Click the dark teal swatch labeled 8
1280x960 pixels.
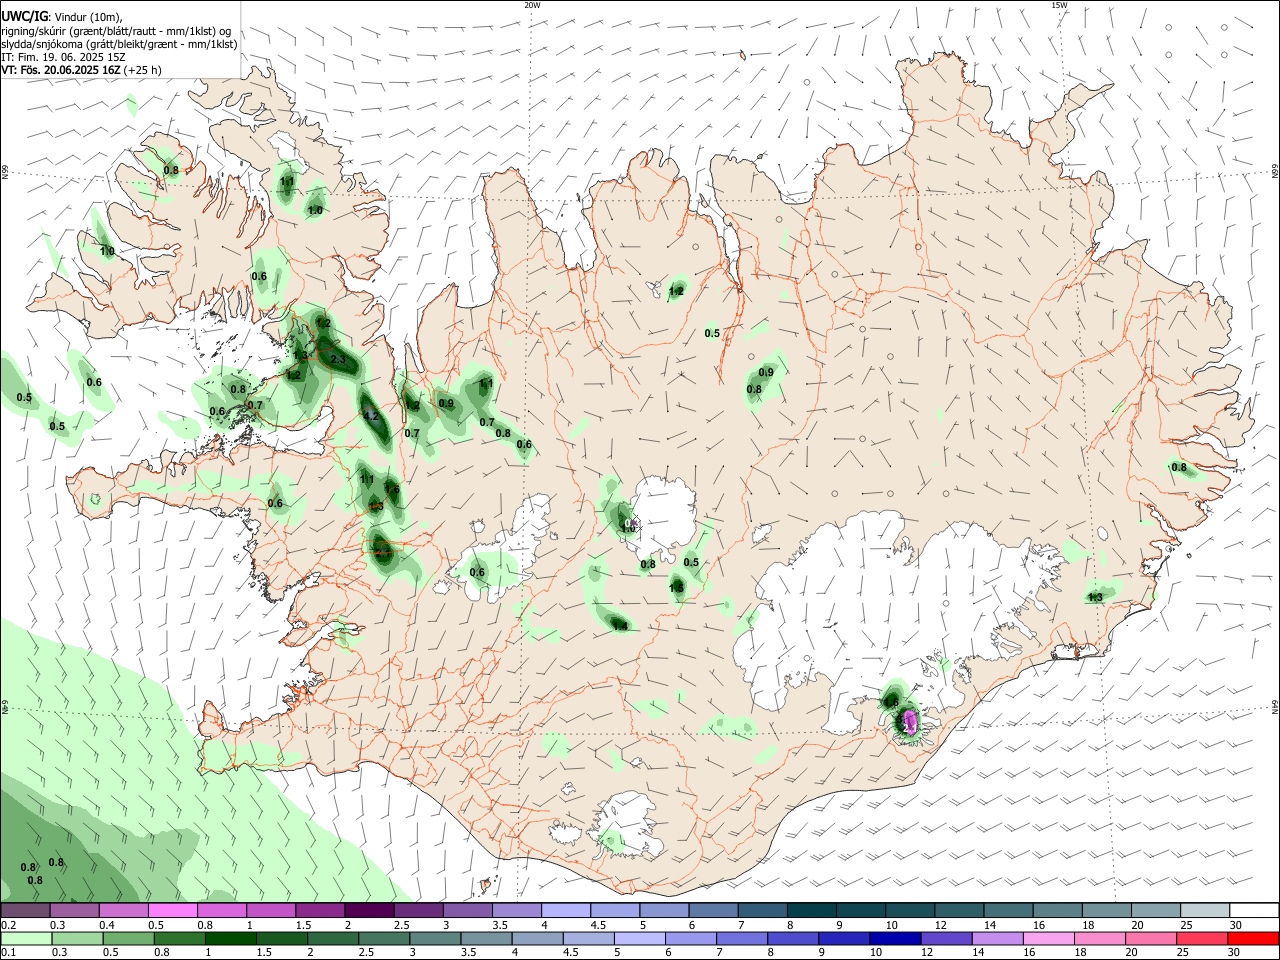point(812,911)
